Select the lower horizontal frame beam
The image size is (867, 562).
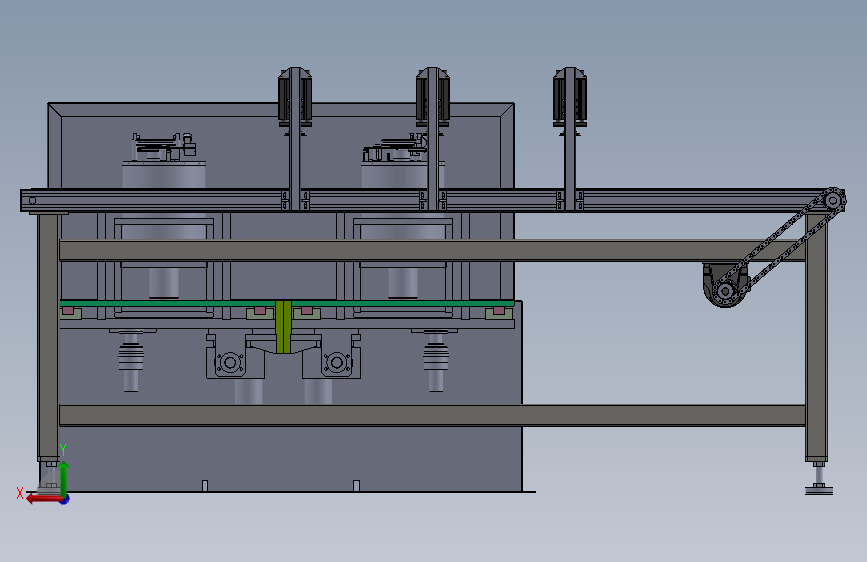point(432,415)
